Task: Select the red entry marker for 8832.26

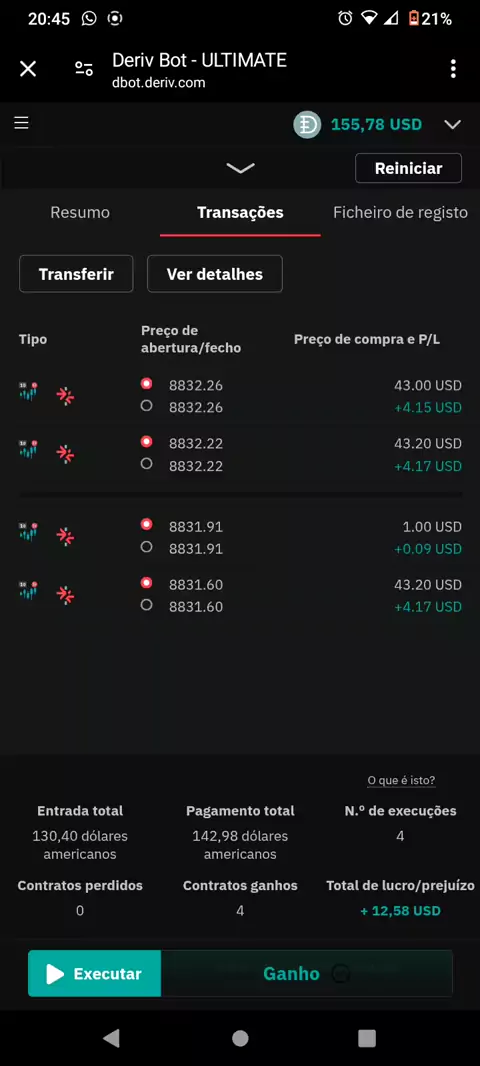Action: click(146, 383)
